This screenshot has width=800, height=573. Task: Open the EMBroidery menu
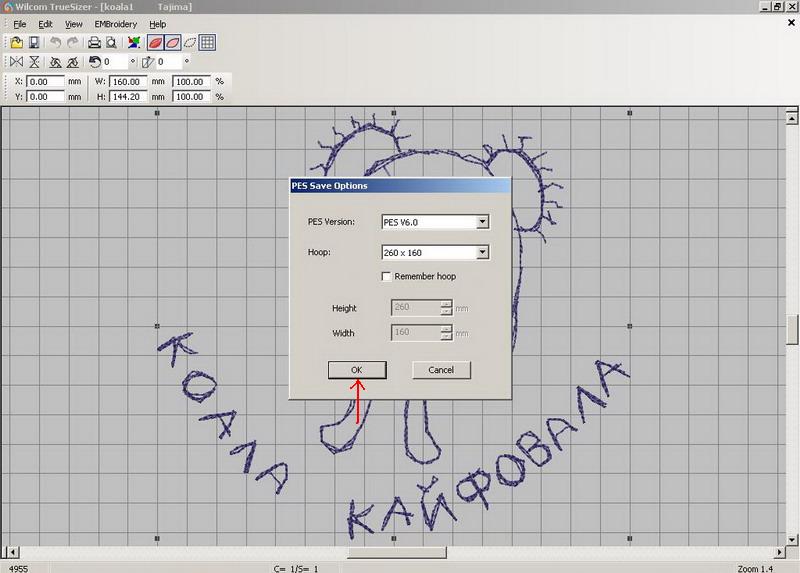pyautogui.click(x=116, y=24)
